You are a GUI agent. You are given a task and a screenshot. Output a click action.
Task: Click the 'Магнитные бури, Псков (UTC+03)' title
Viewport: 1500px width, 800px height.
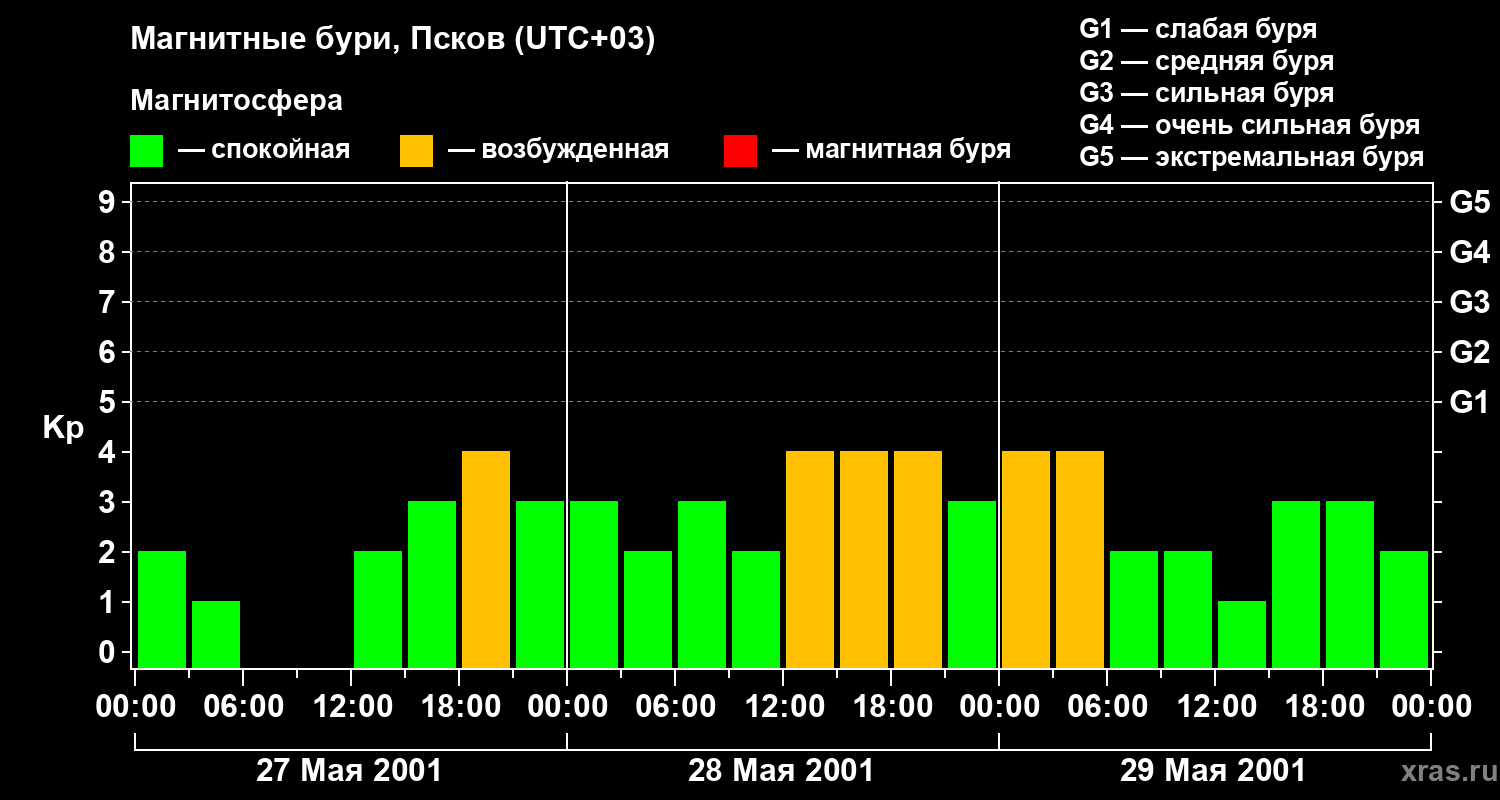pyautogui.click(x=393, y=40)
